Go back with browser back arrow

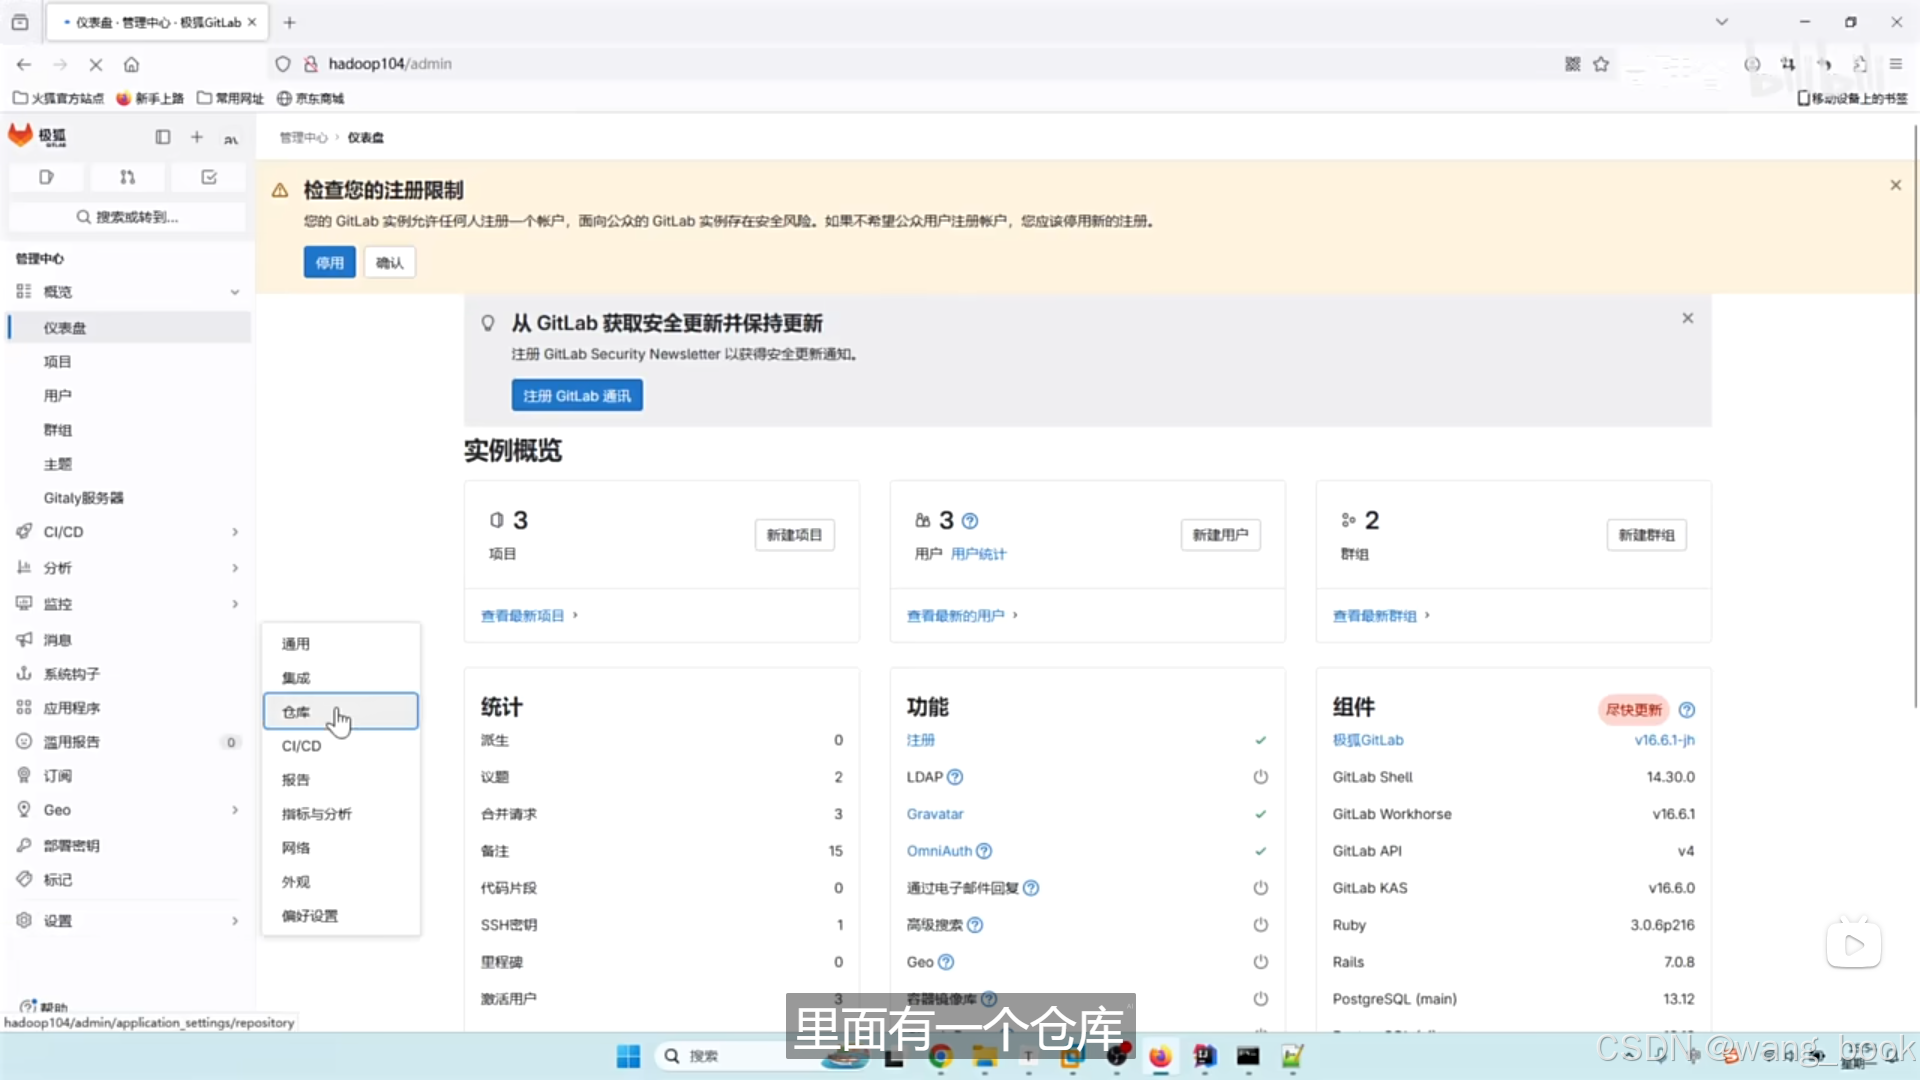point(24,64)
